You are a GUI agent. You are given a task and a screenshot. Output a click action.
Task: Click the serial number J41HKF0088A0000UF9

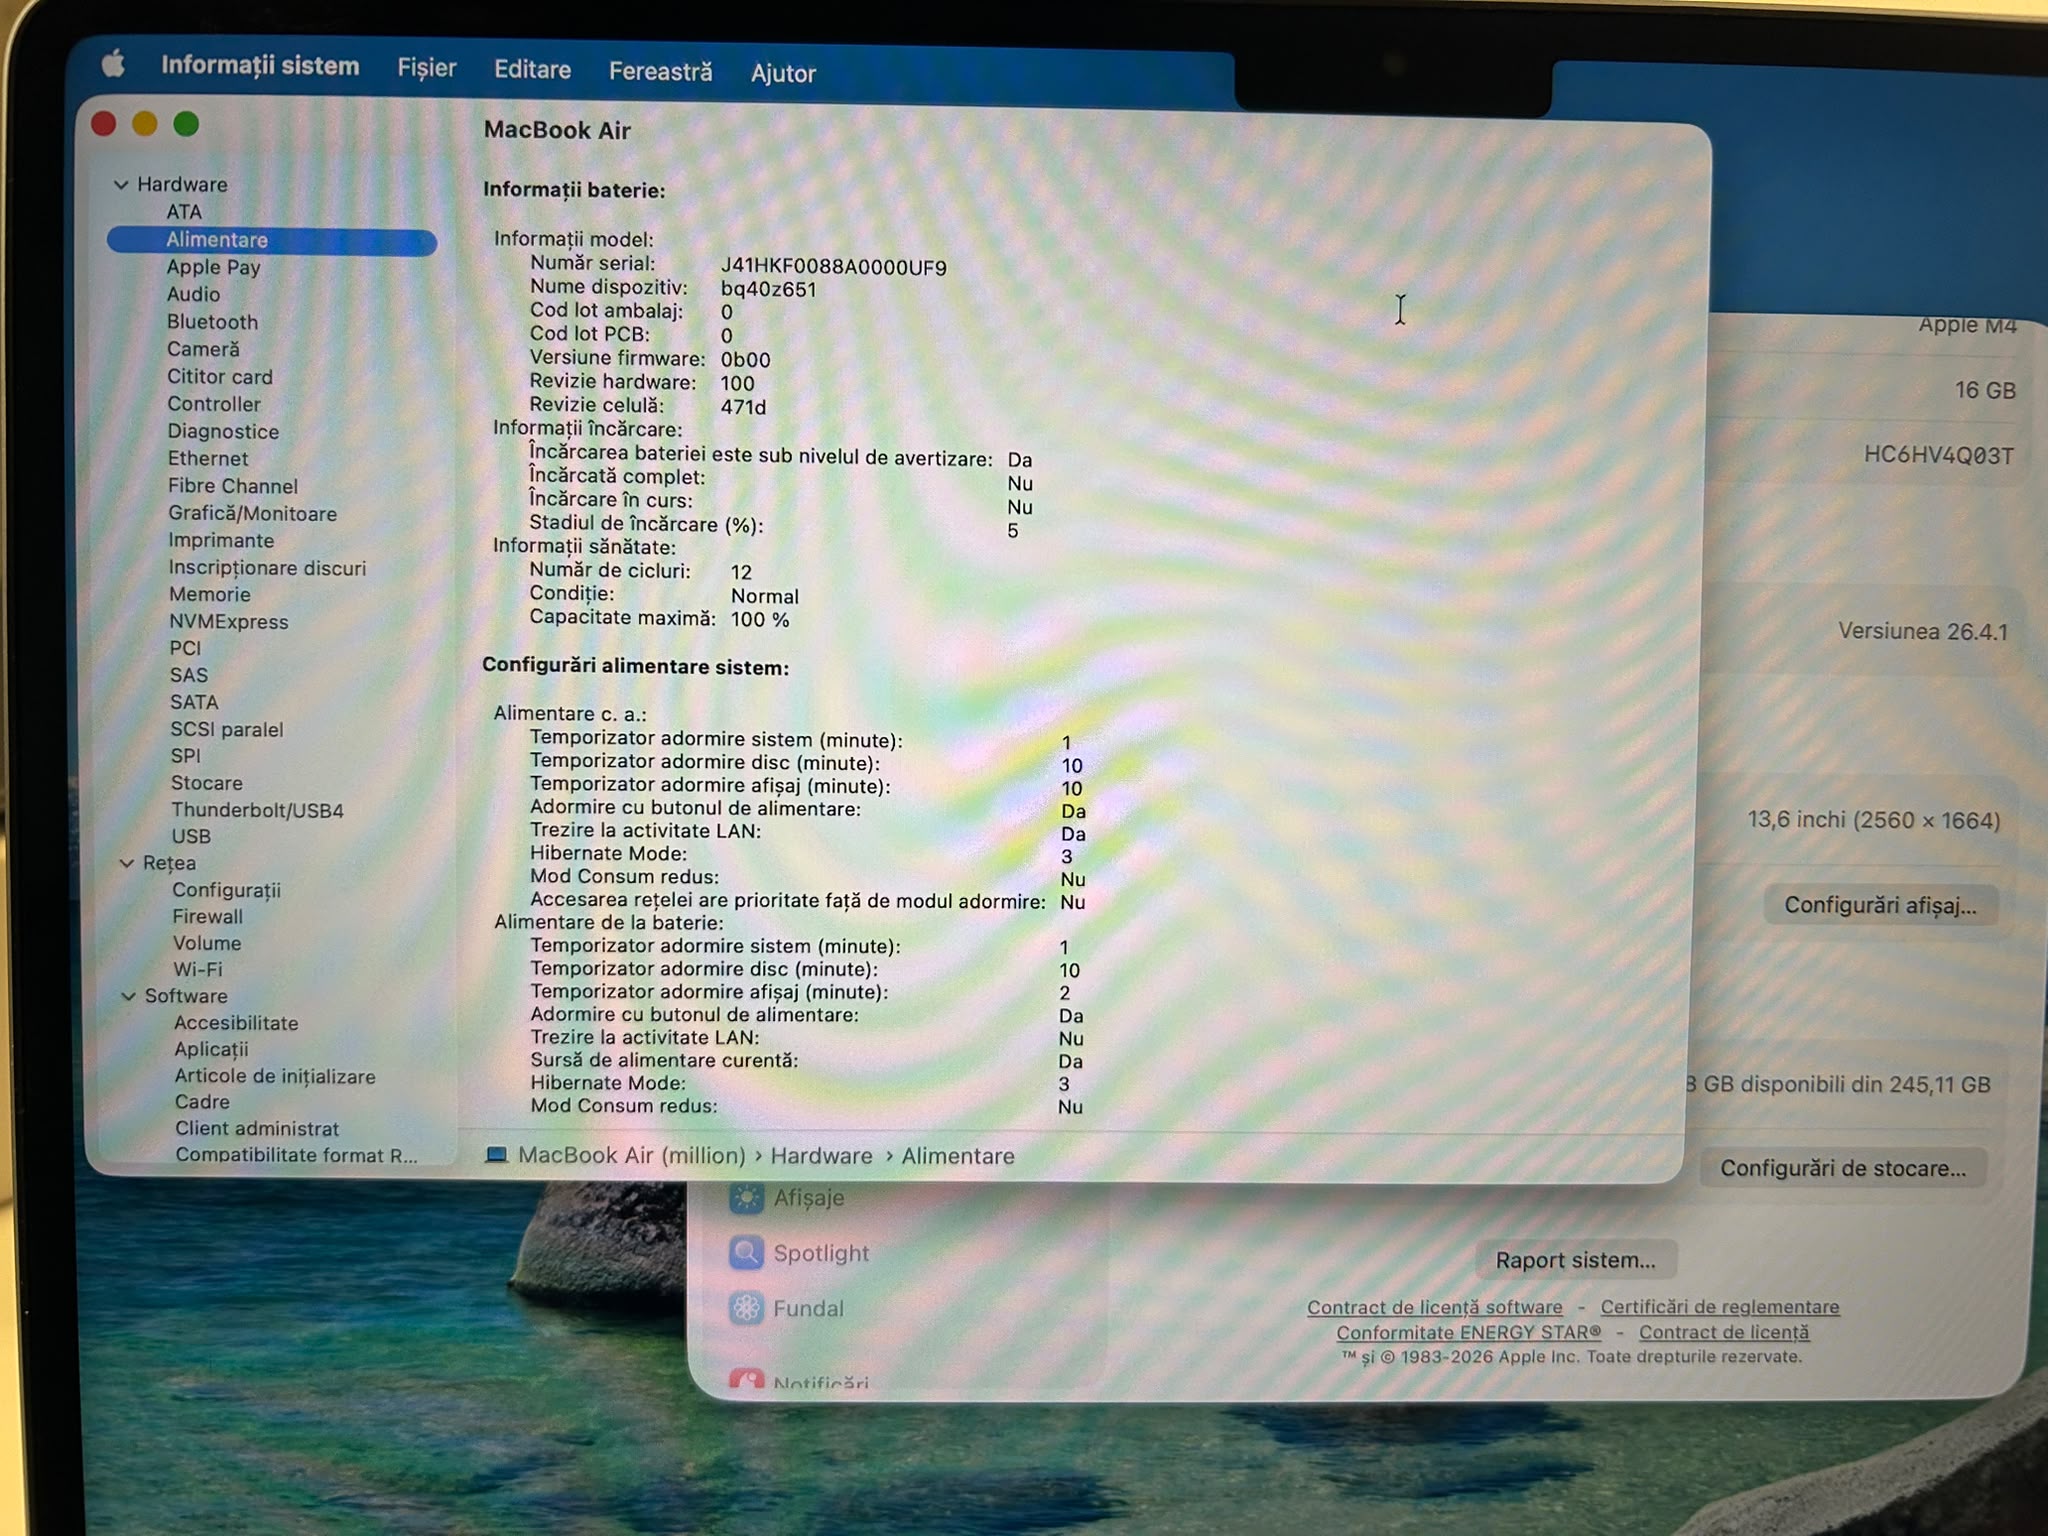coord(833,267)
